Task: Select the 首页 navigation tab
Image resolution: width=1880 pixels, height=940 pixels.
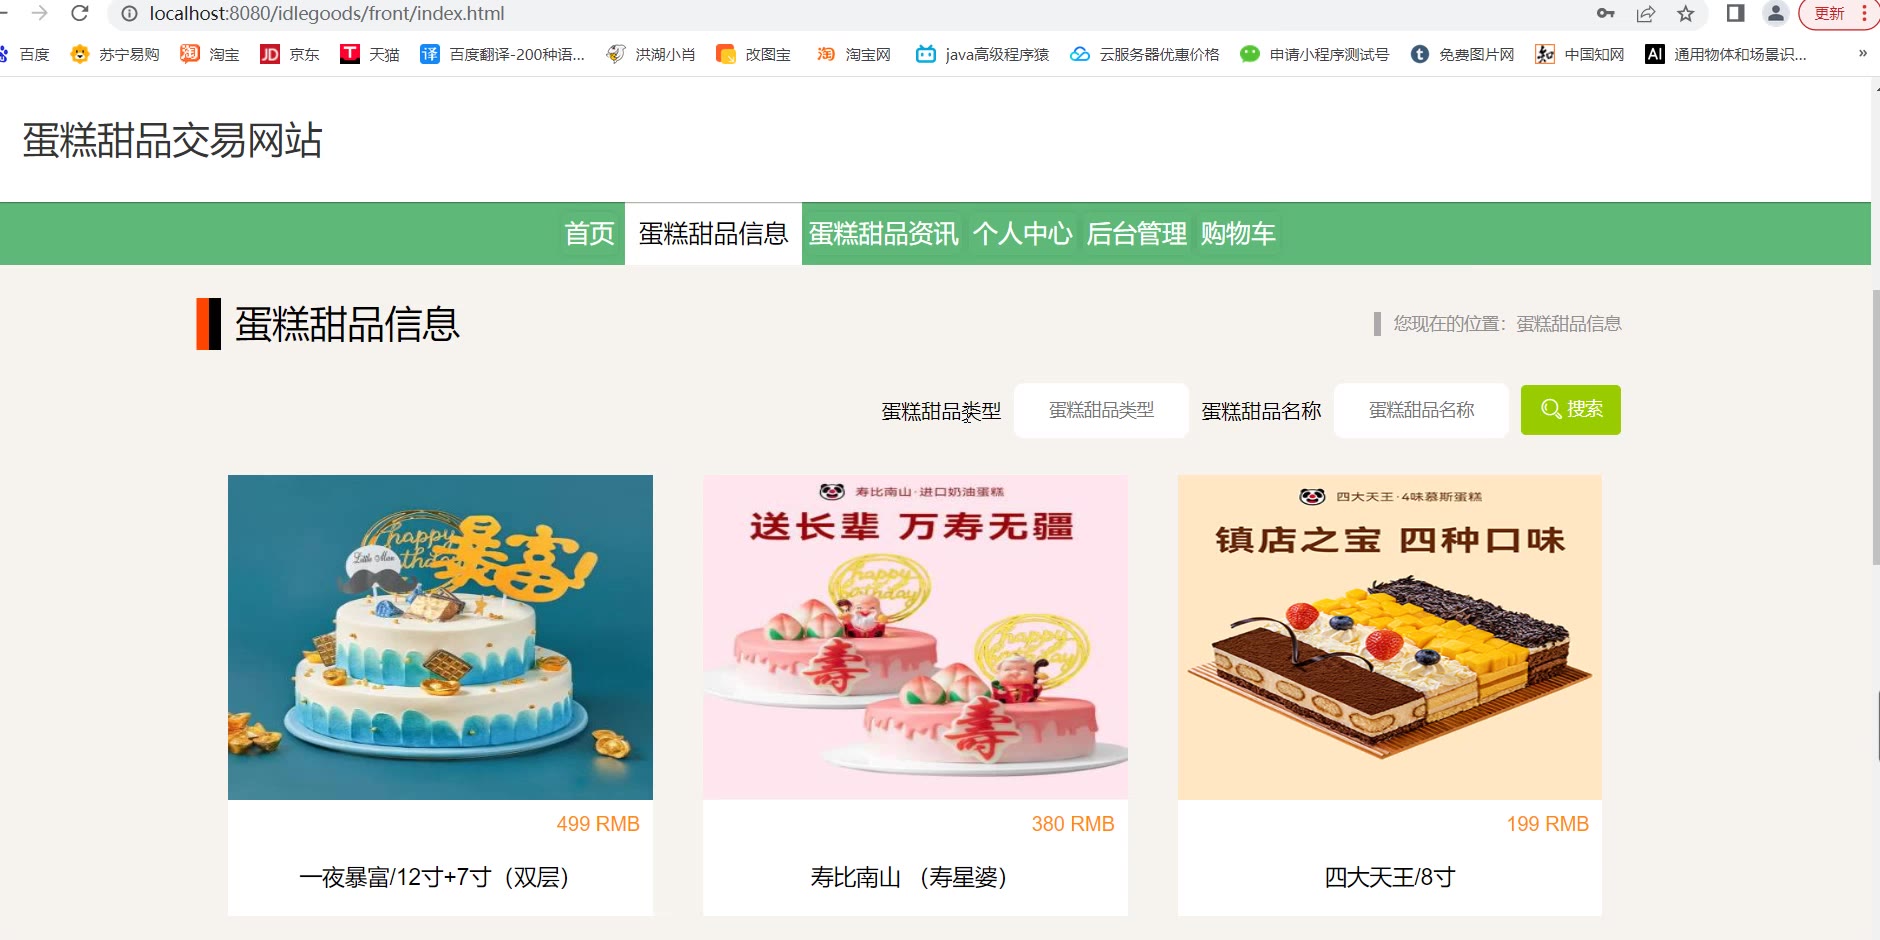Action: (x=589, y=233)
